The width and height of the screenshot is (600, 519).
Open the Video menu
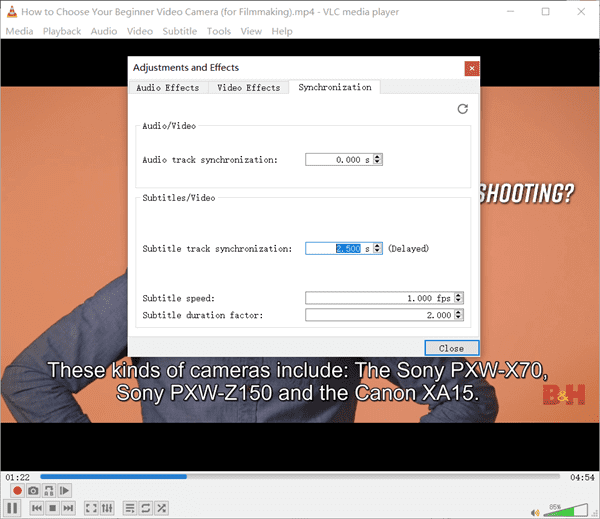(x=140, y=31)
